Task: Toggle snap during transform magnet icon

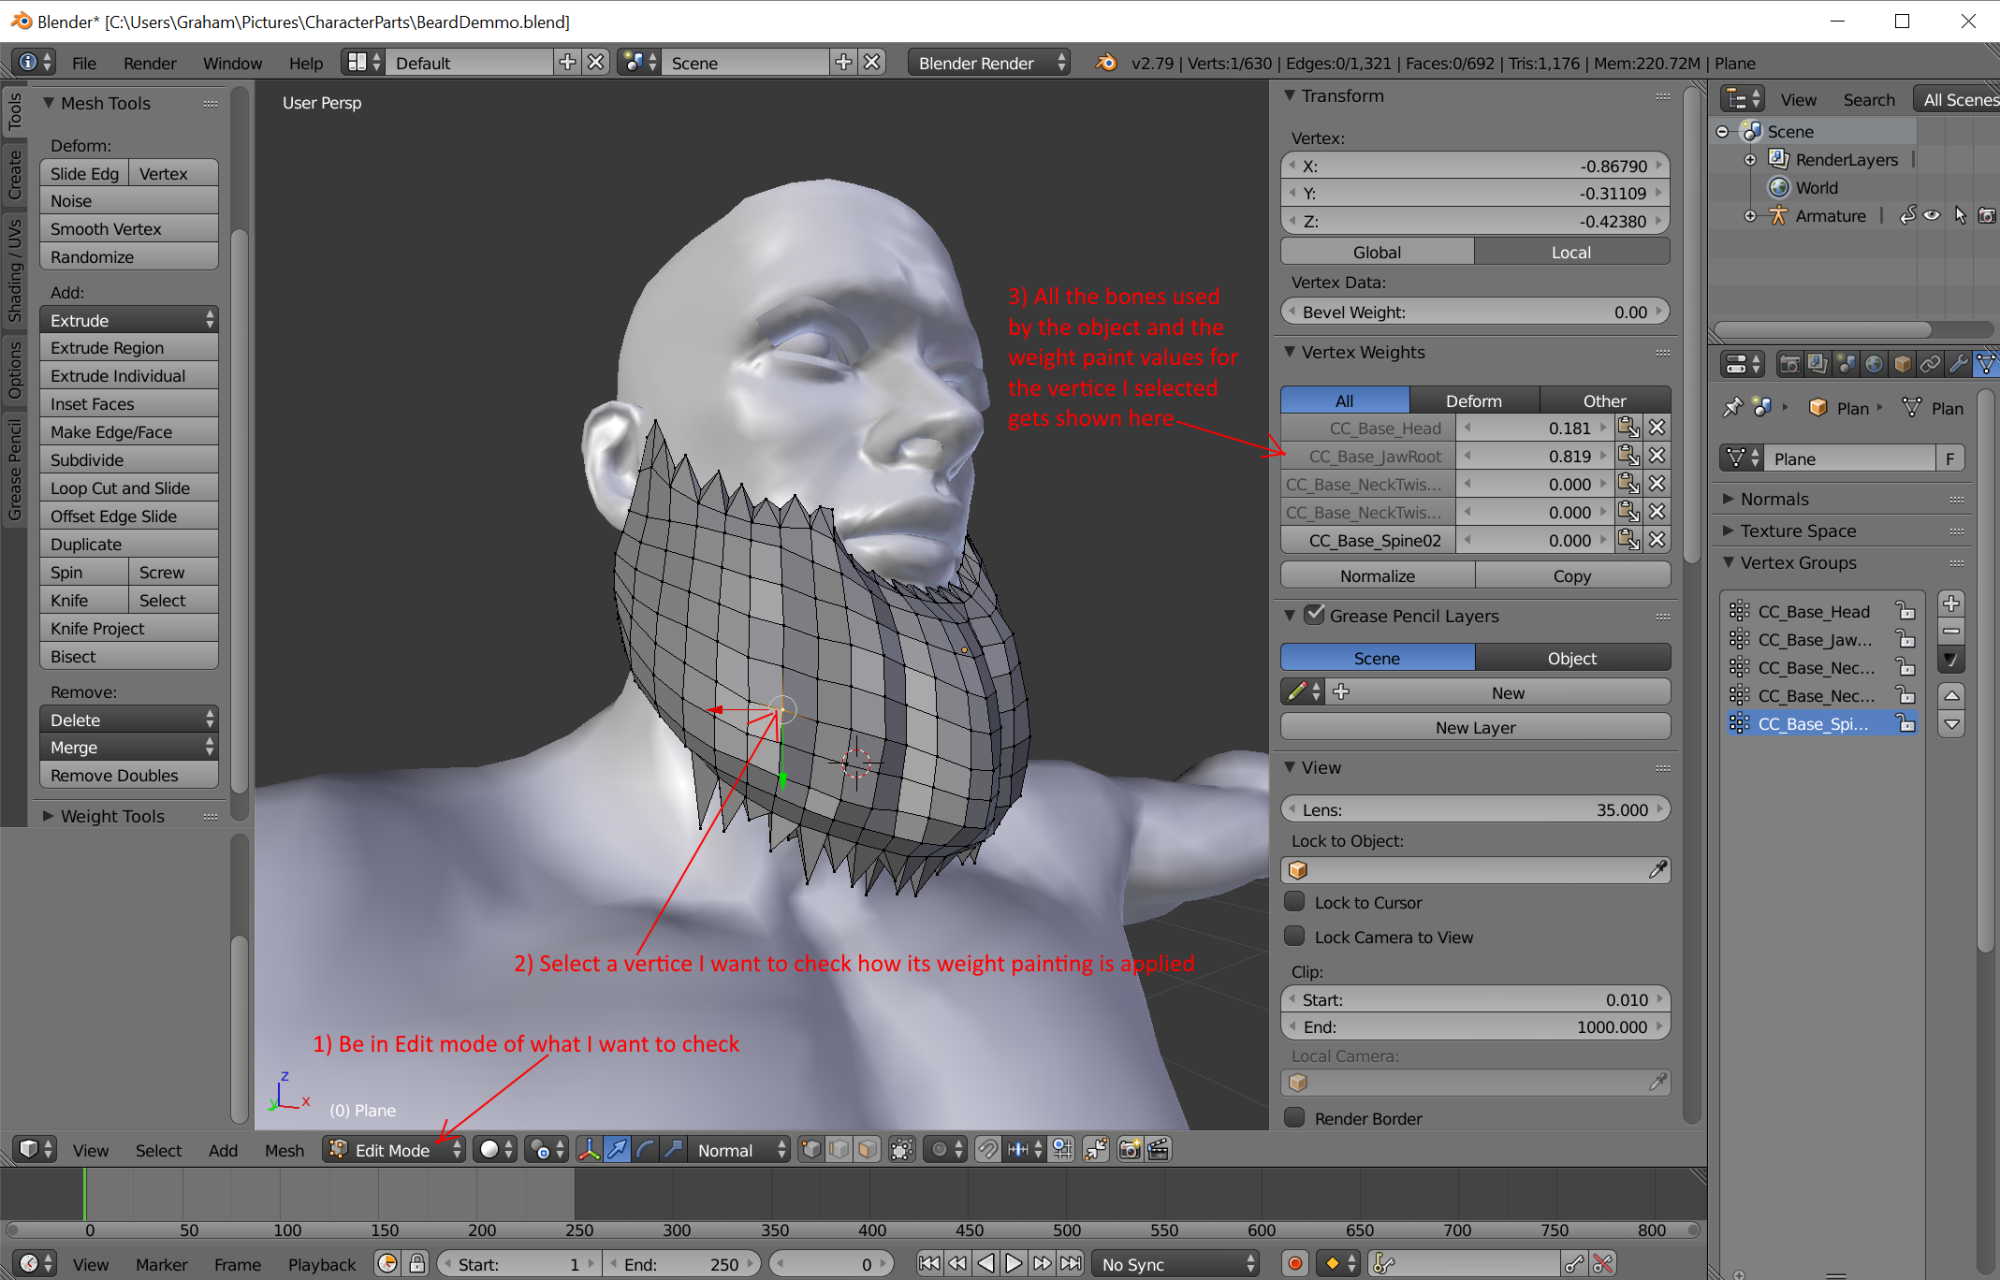Action: click(x=987, y=1150)
